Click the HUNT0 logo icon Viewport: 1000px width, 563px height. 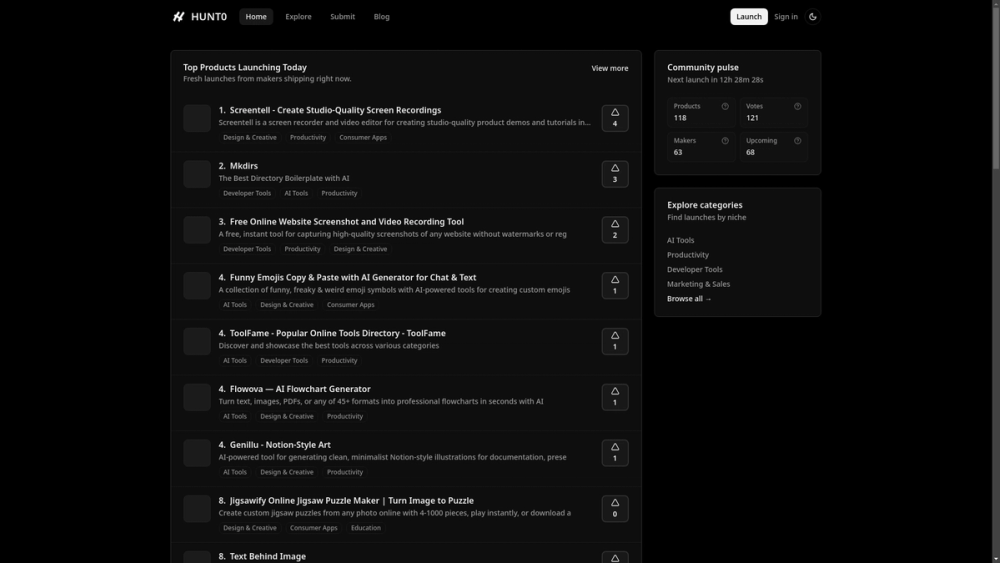[179, 17]
